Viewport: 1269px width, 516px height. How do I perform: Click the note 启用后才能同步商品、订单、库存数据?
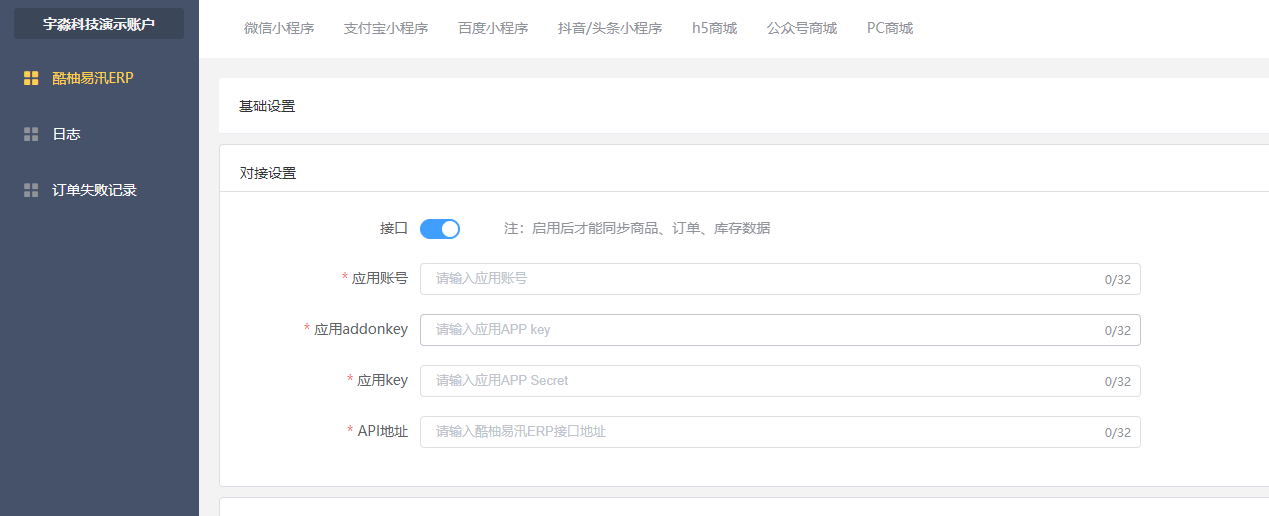(637, 228)
